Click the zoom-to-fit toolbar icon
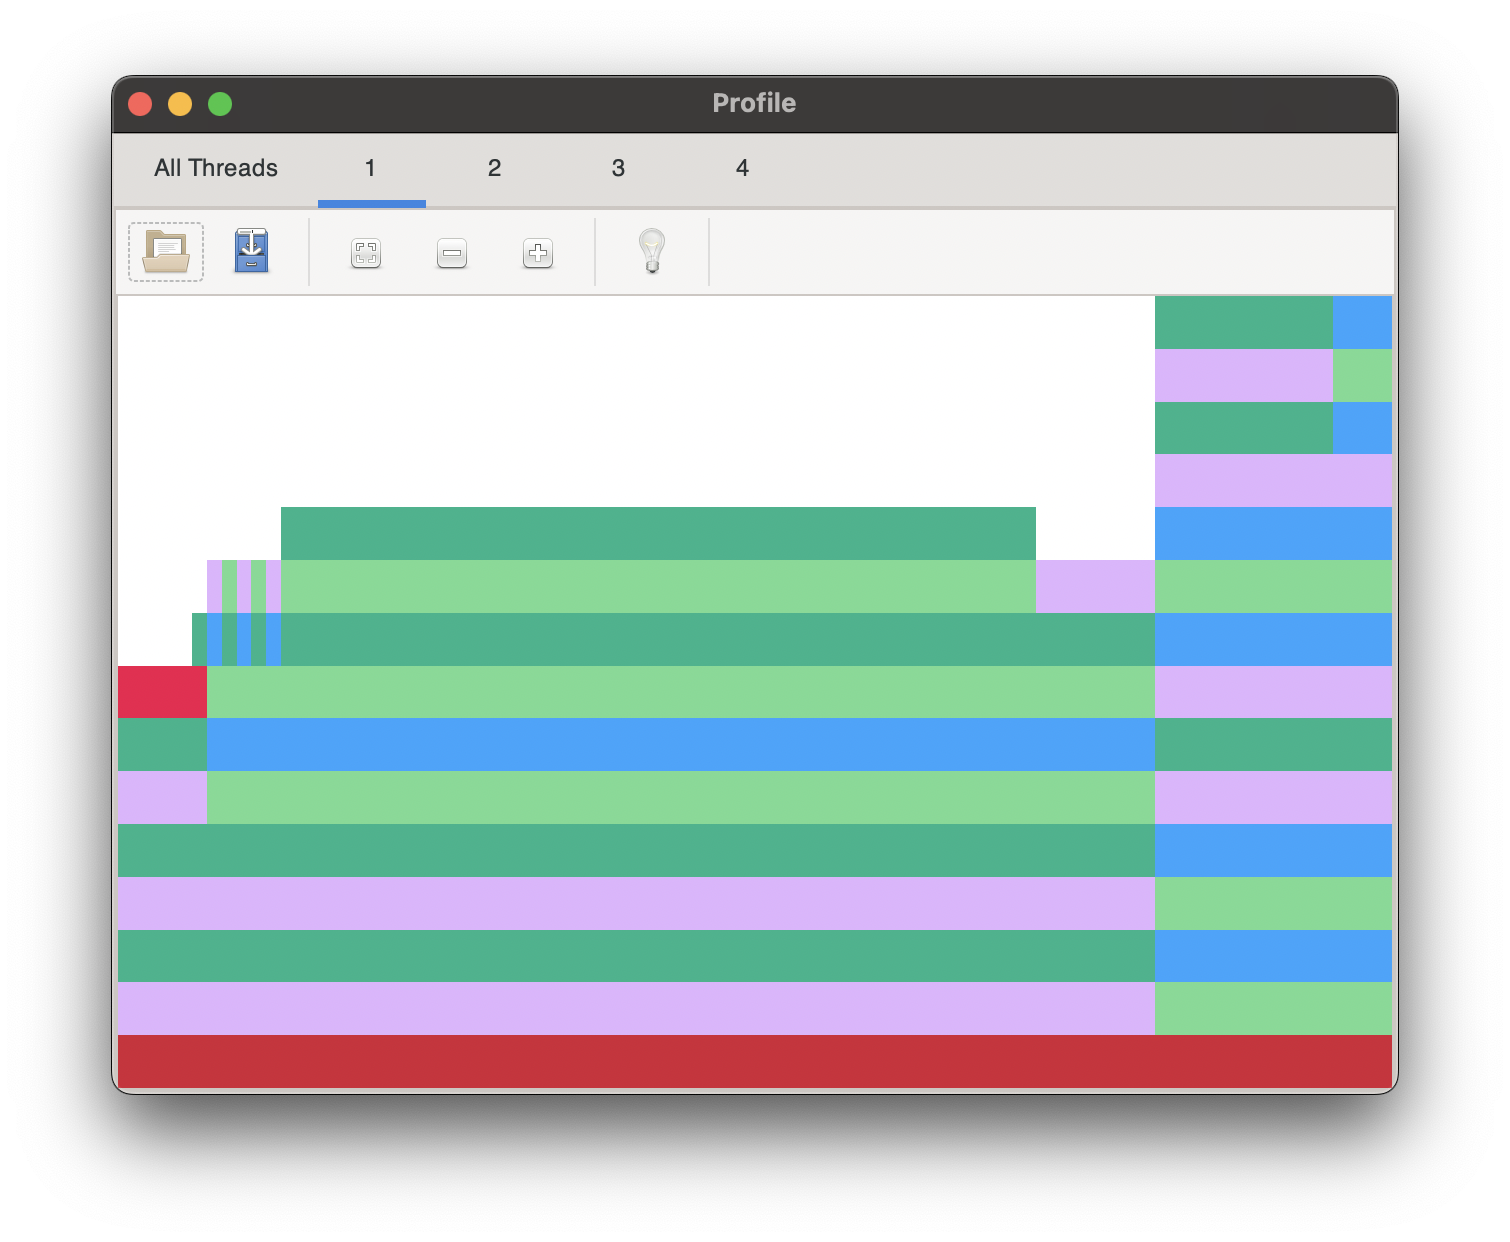Image resolution: width=1510 pixels, height=1242 pixels. 366,254
